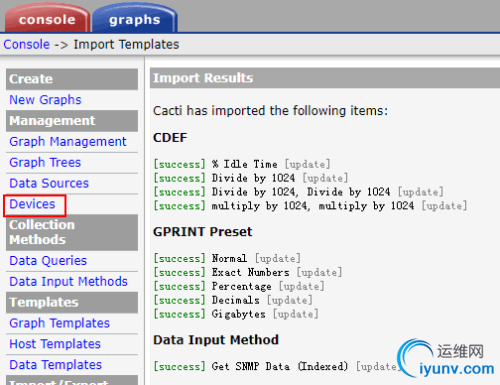This screenshot has height=385, width=500.
Task: Select the '% Idle Time' result row
Action: point(242,164)
